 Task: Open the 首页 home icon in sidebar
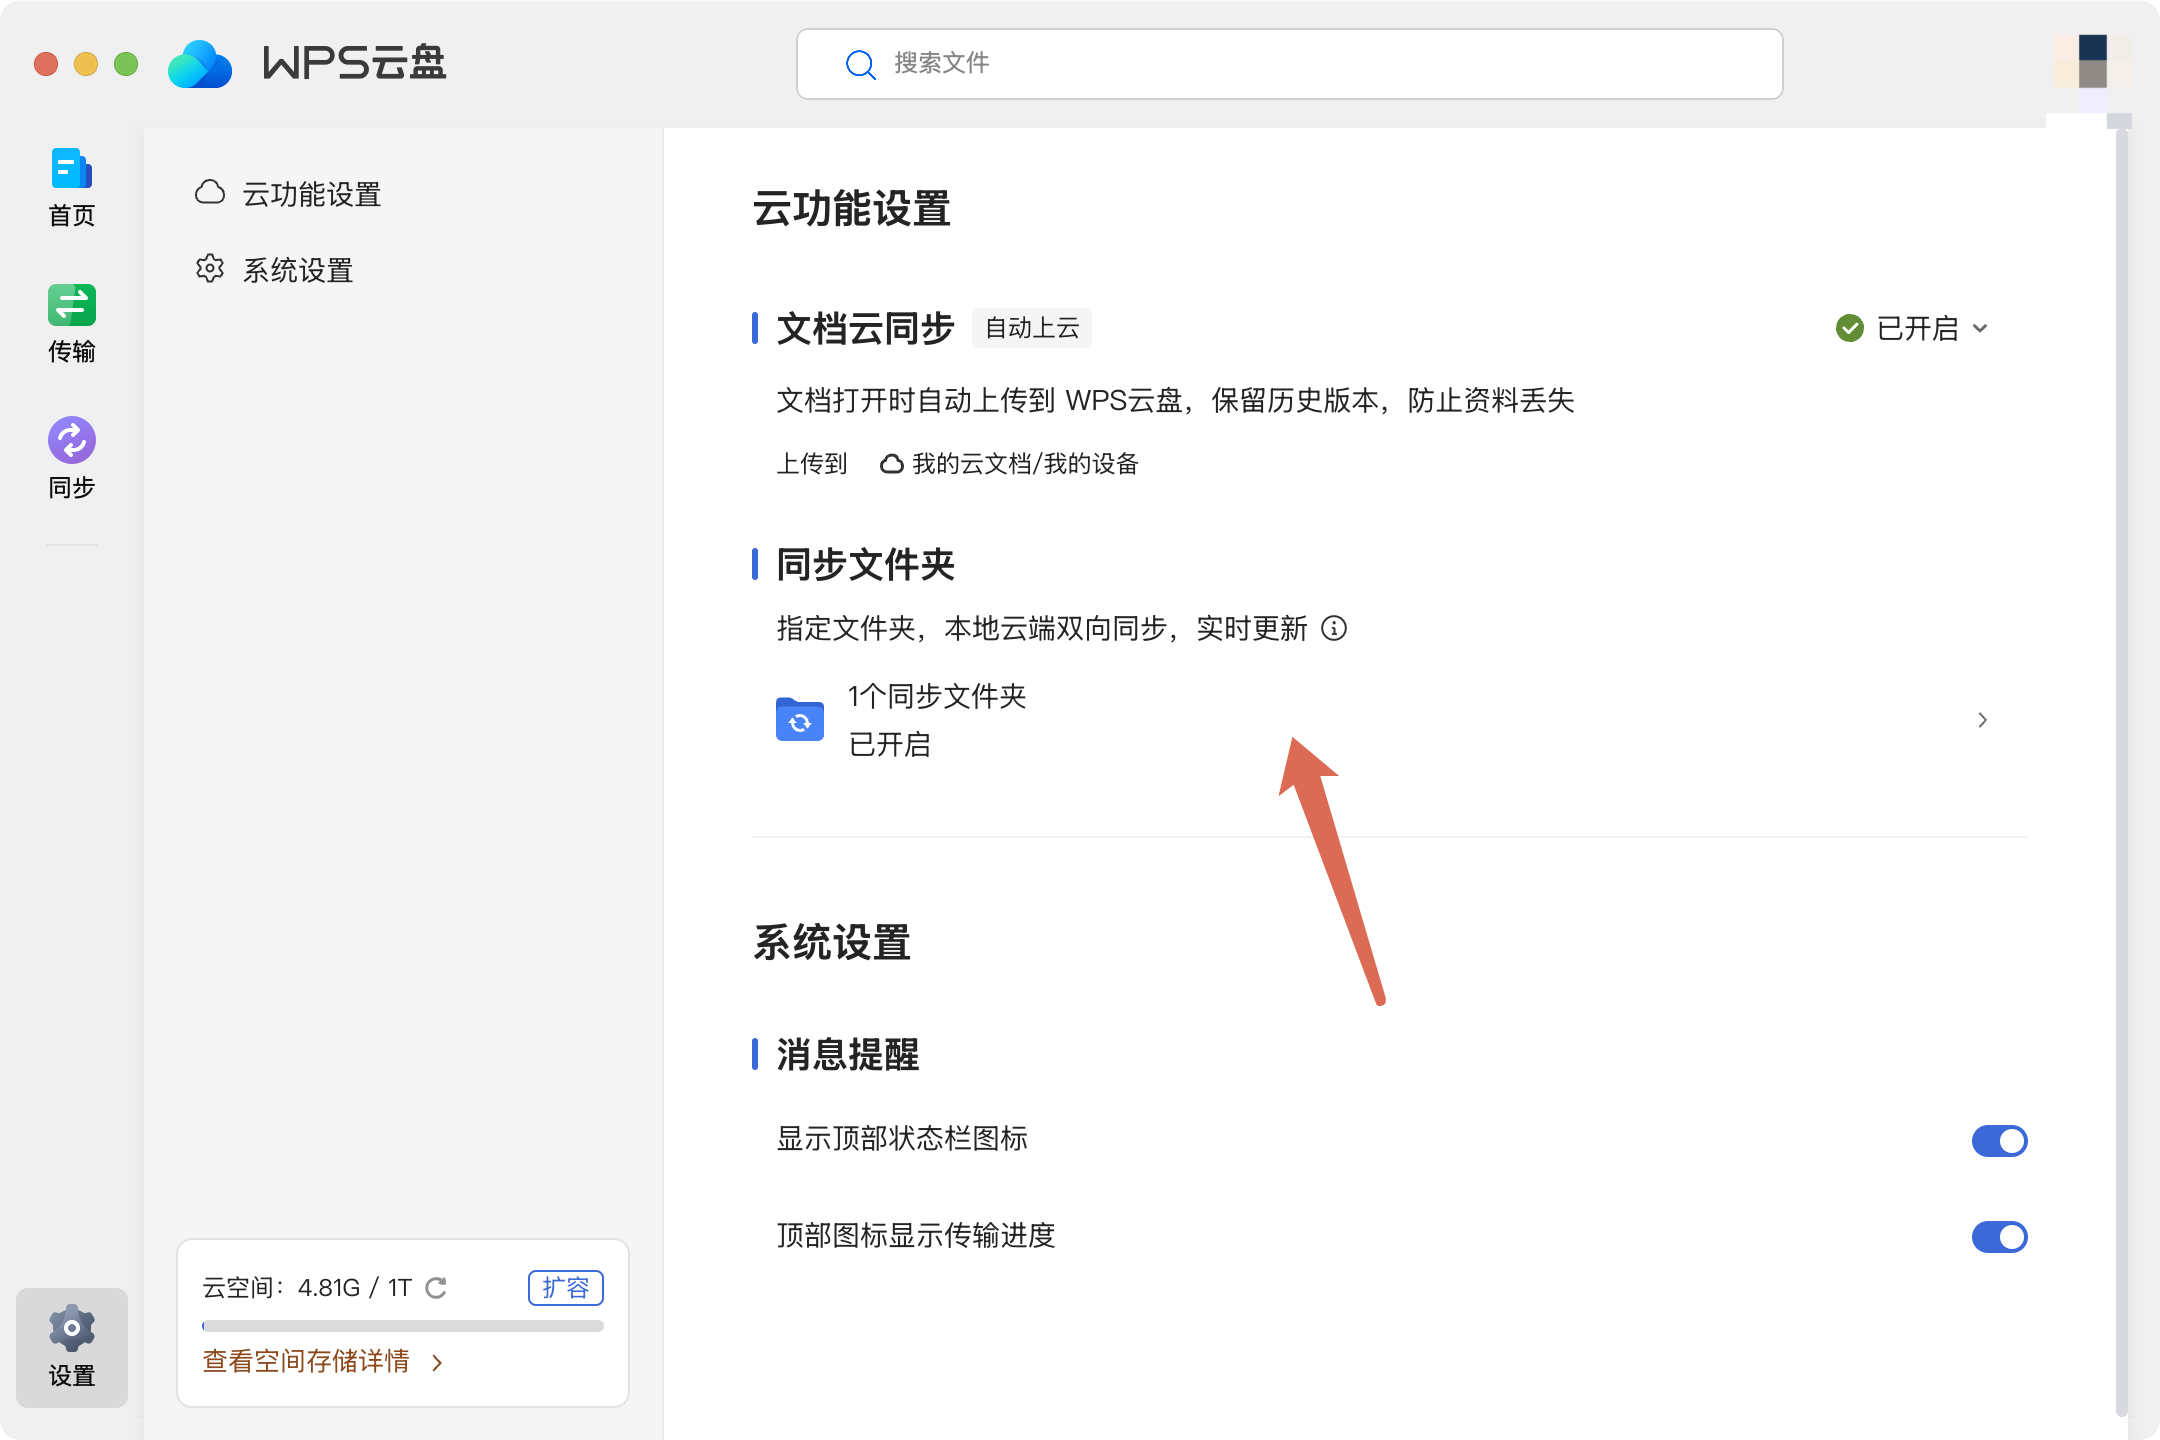tap(72, 168)
